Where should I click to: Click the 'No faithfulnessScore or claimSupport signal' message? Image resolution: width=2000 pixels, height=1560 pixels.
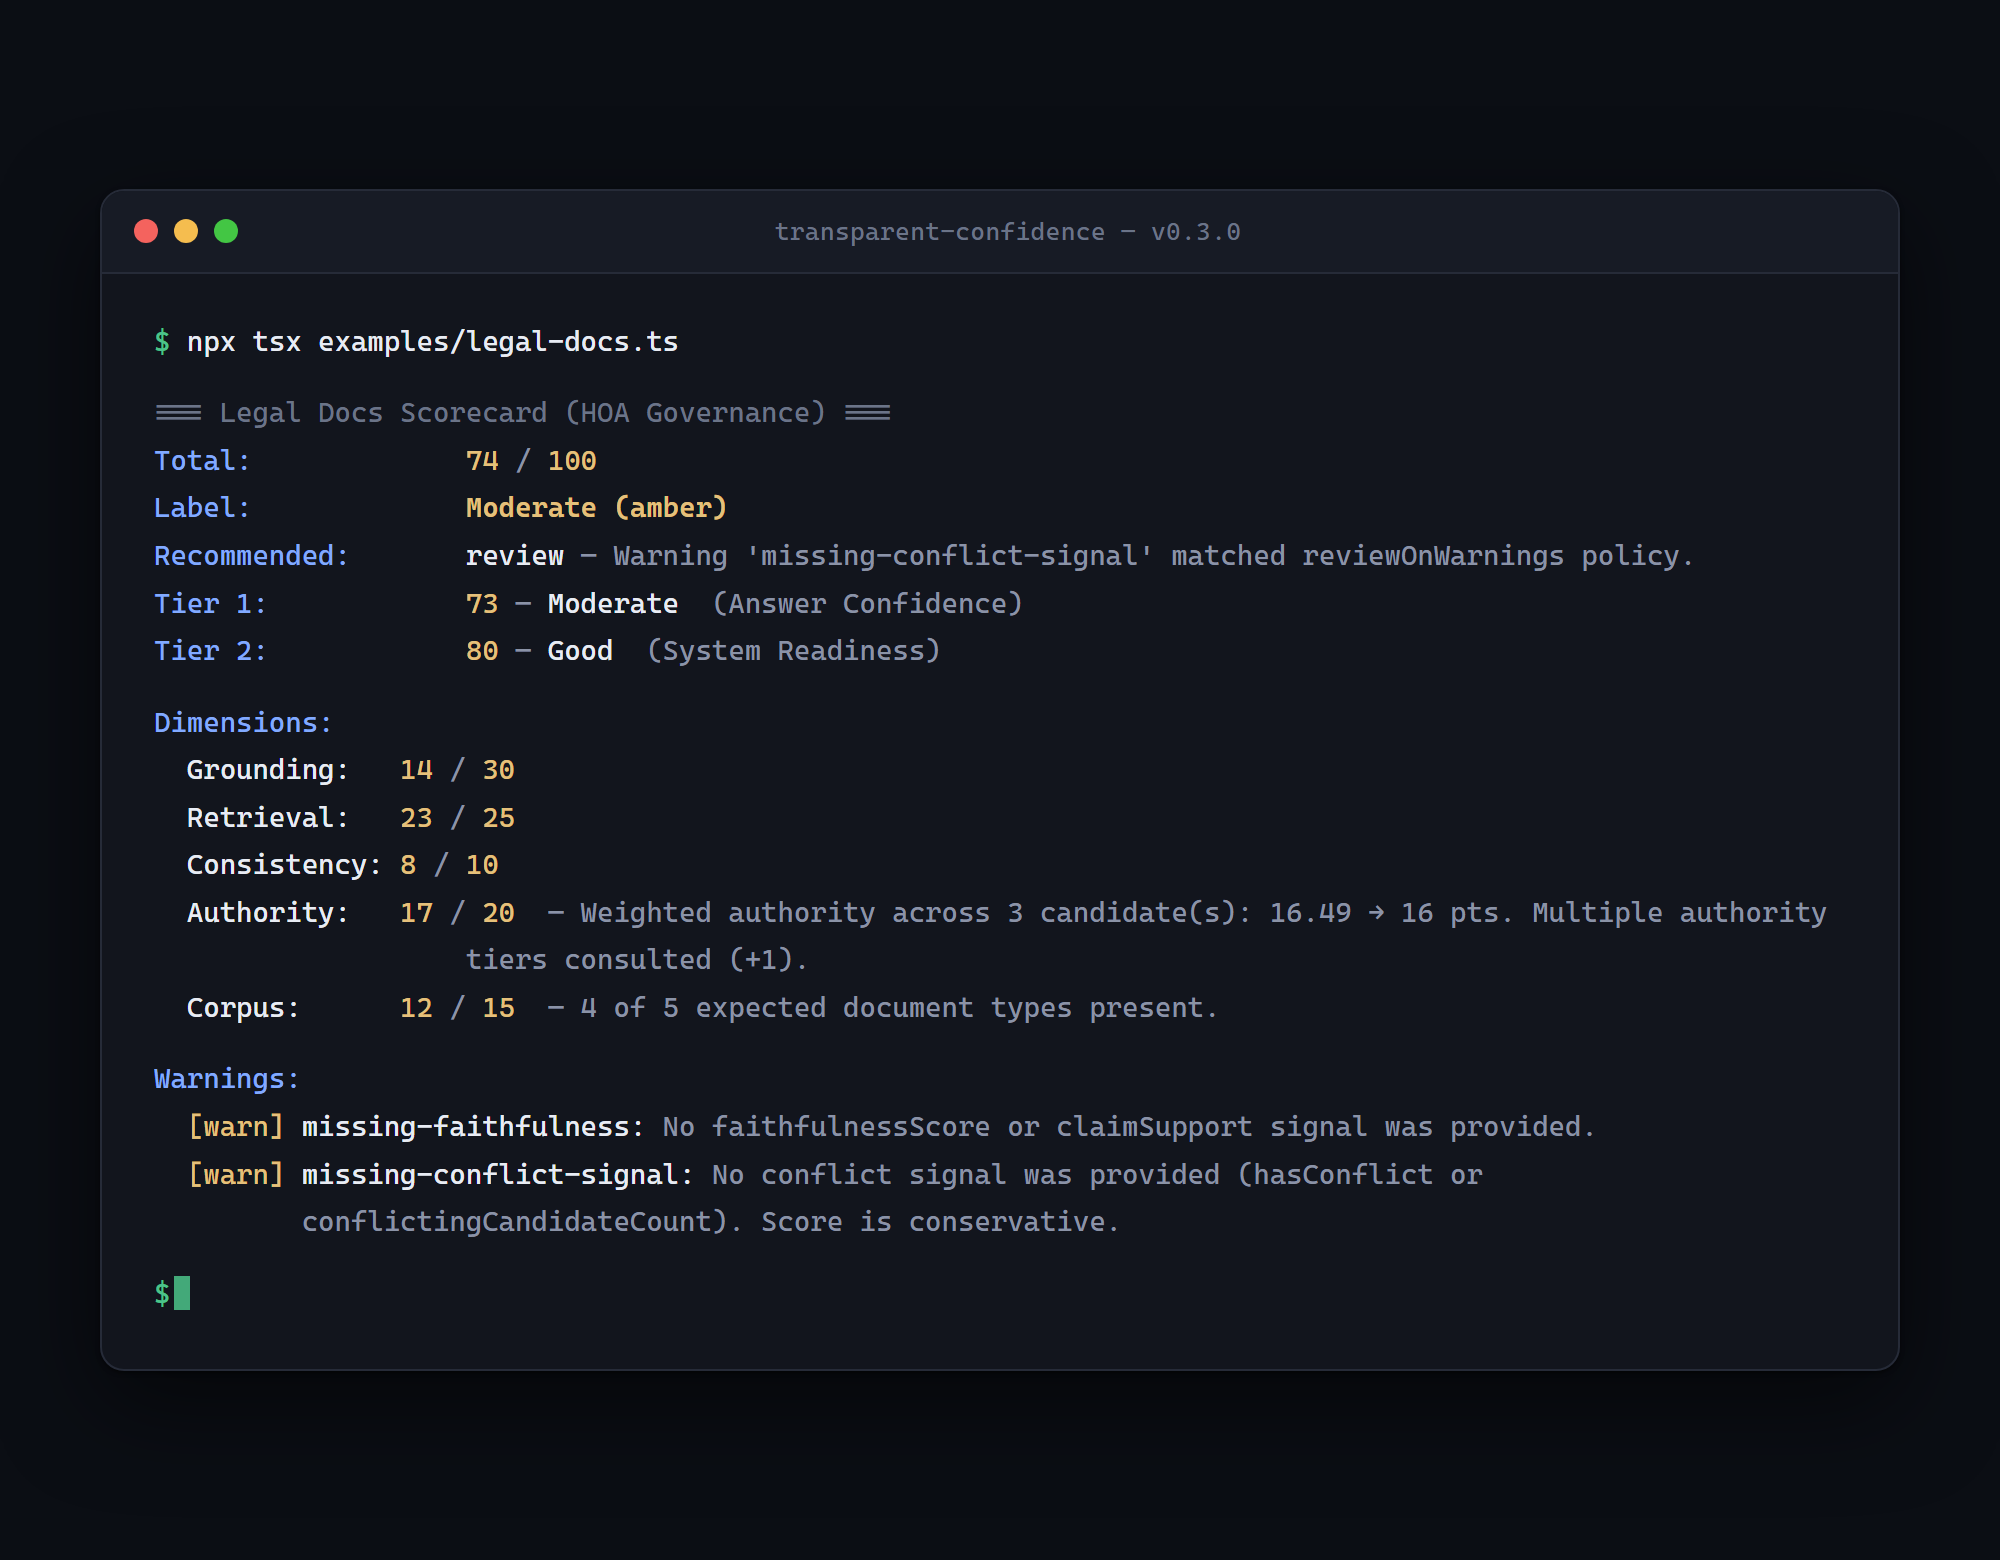point(1128,1127)
